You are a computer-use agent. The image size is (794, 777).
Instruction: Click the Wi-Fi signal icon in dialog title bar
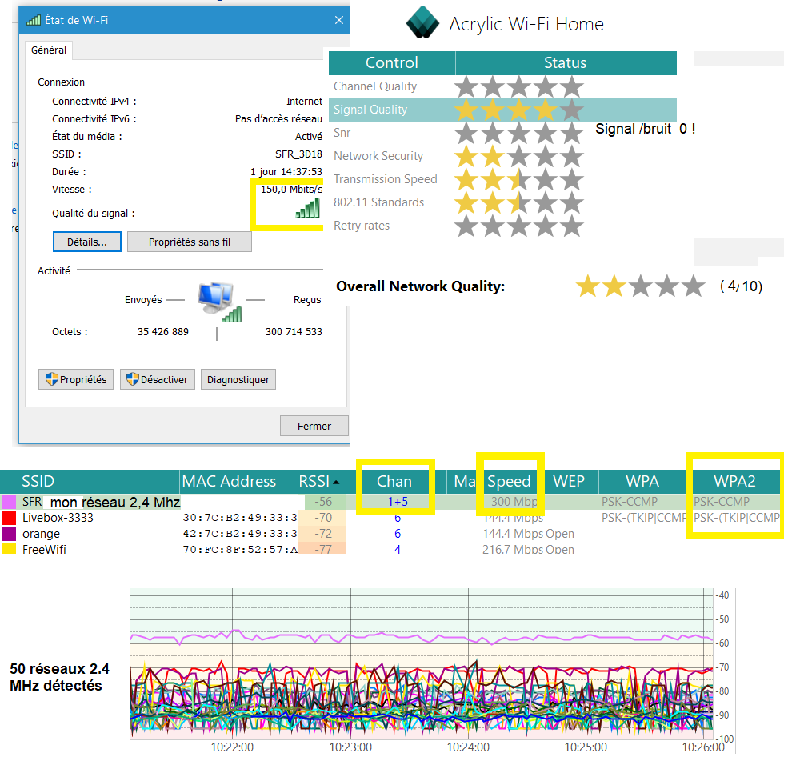tap(34, 19)
